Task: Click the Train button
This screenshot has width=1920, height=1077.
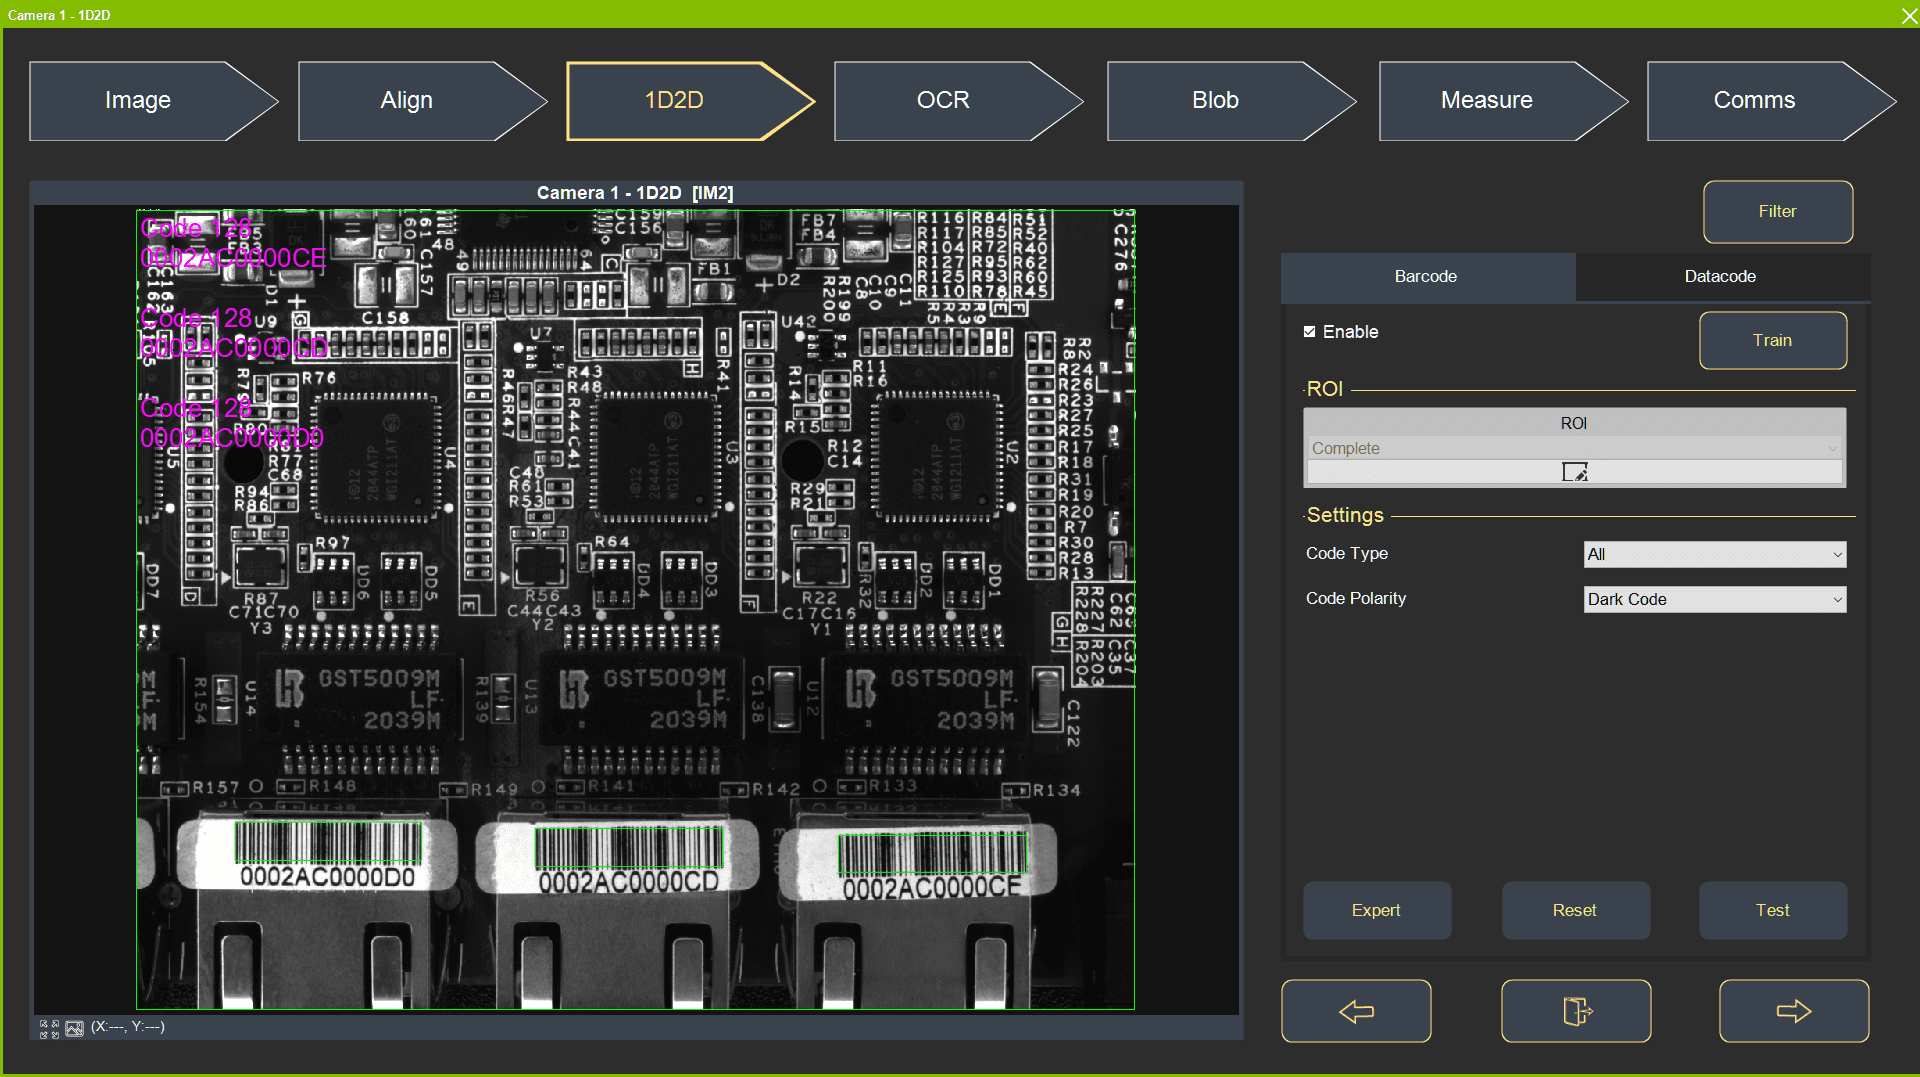Action: coord(1773,341)
